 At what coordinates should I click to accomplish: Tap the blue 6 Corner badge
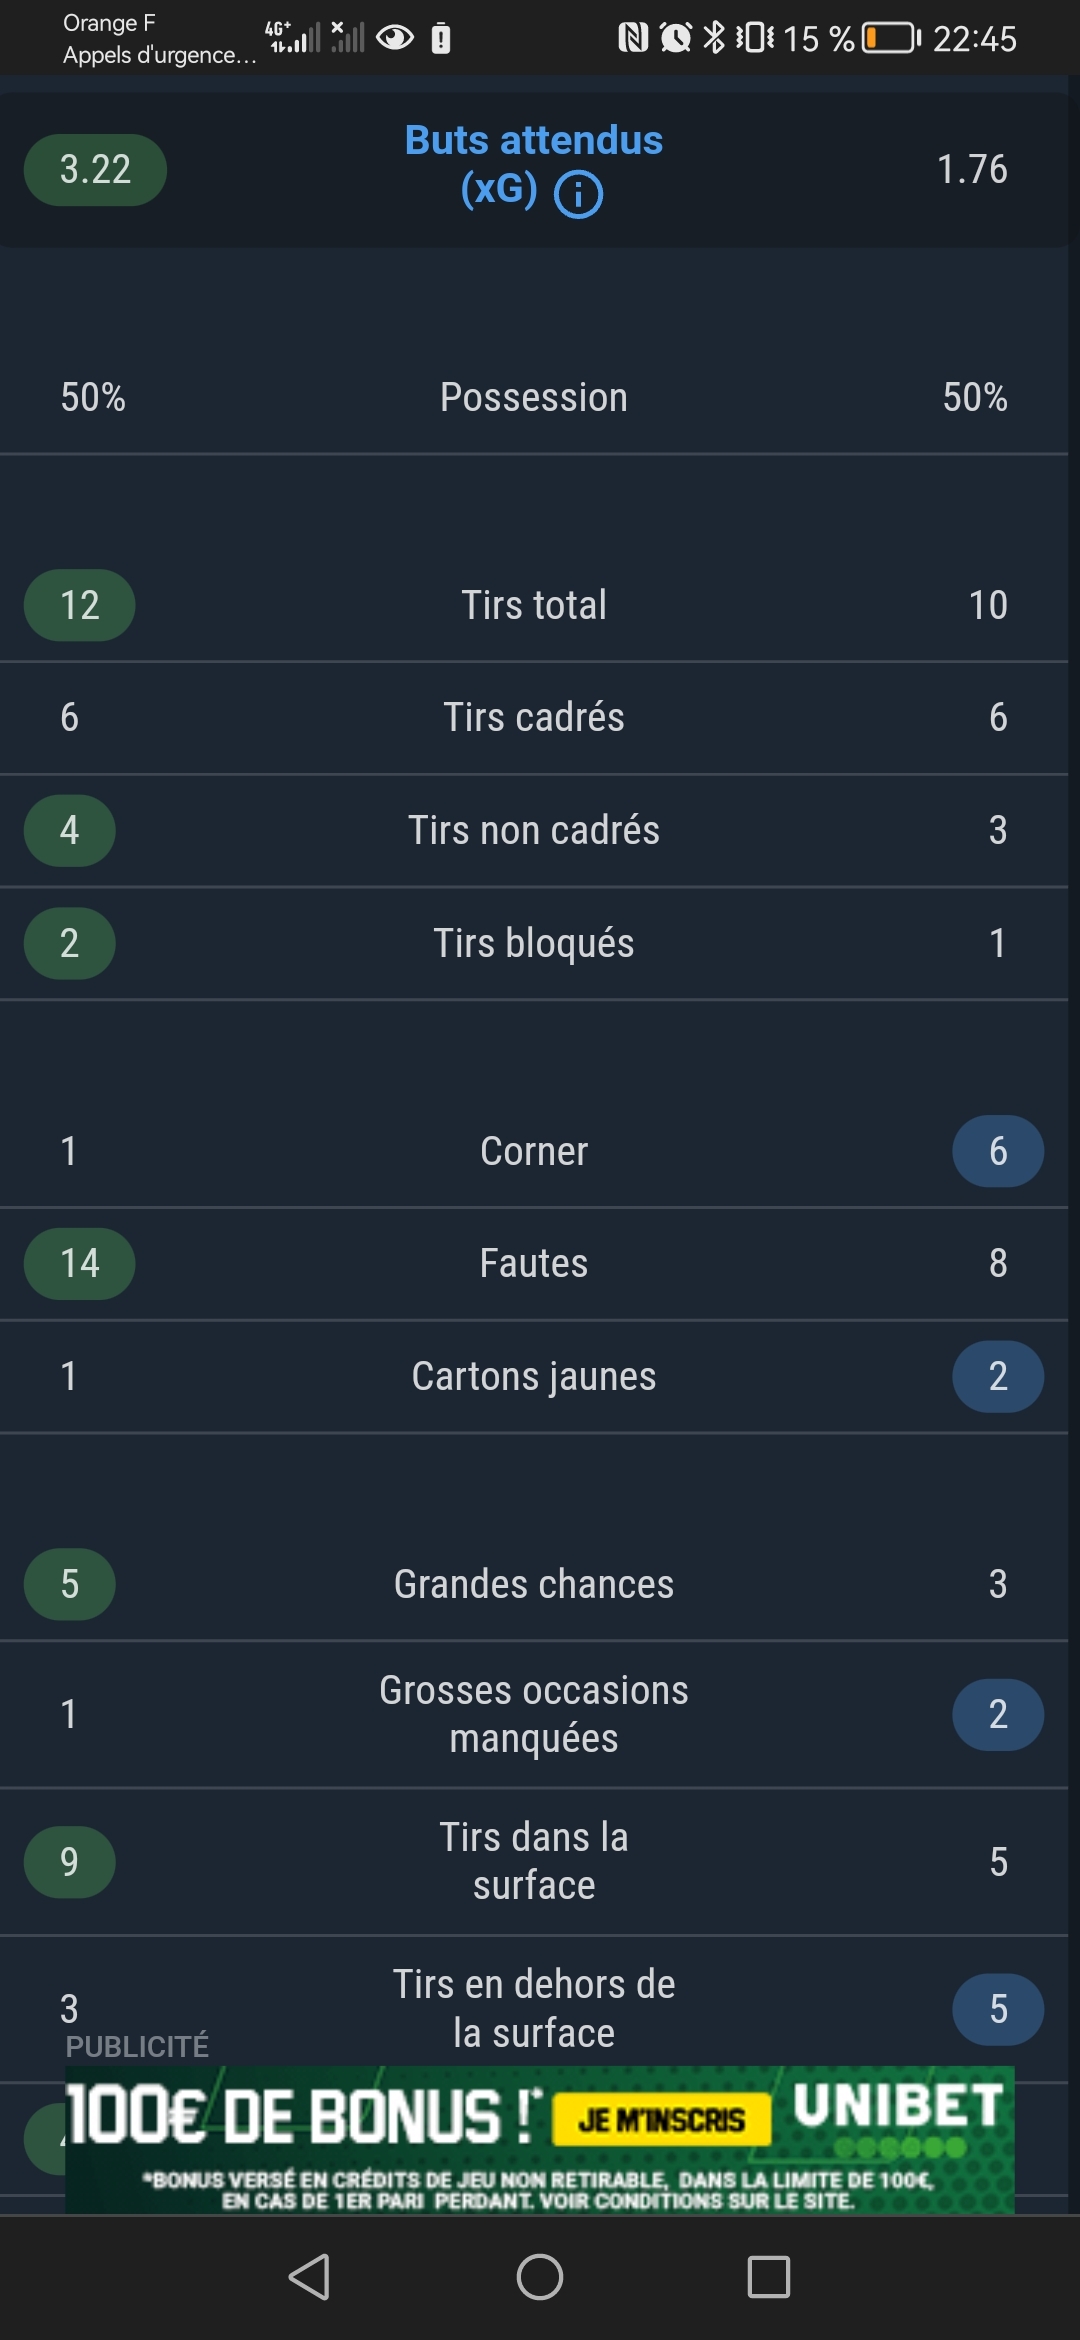tap(997, 1151)
